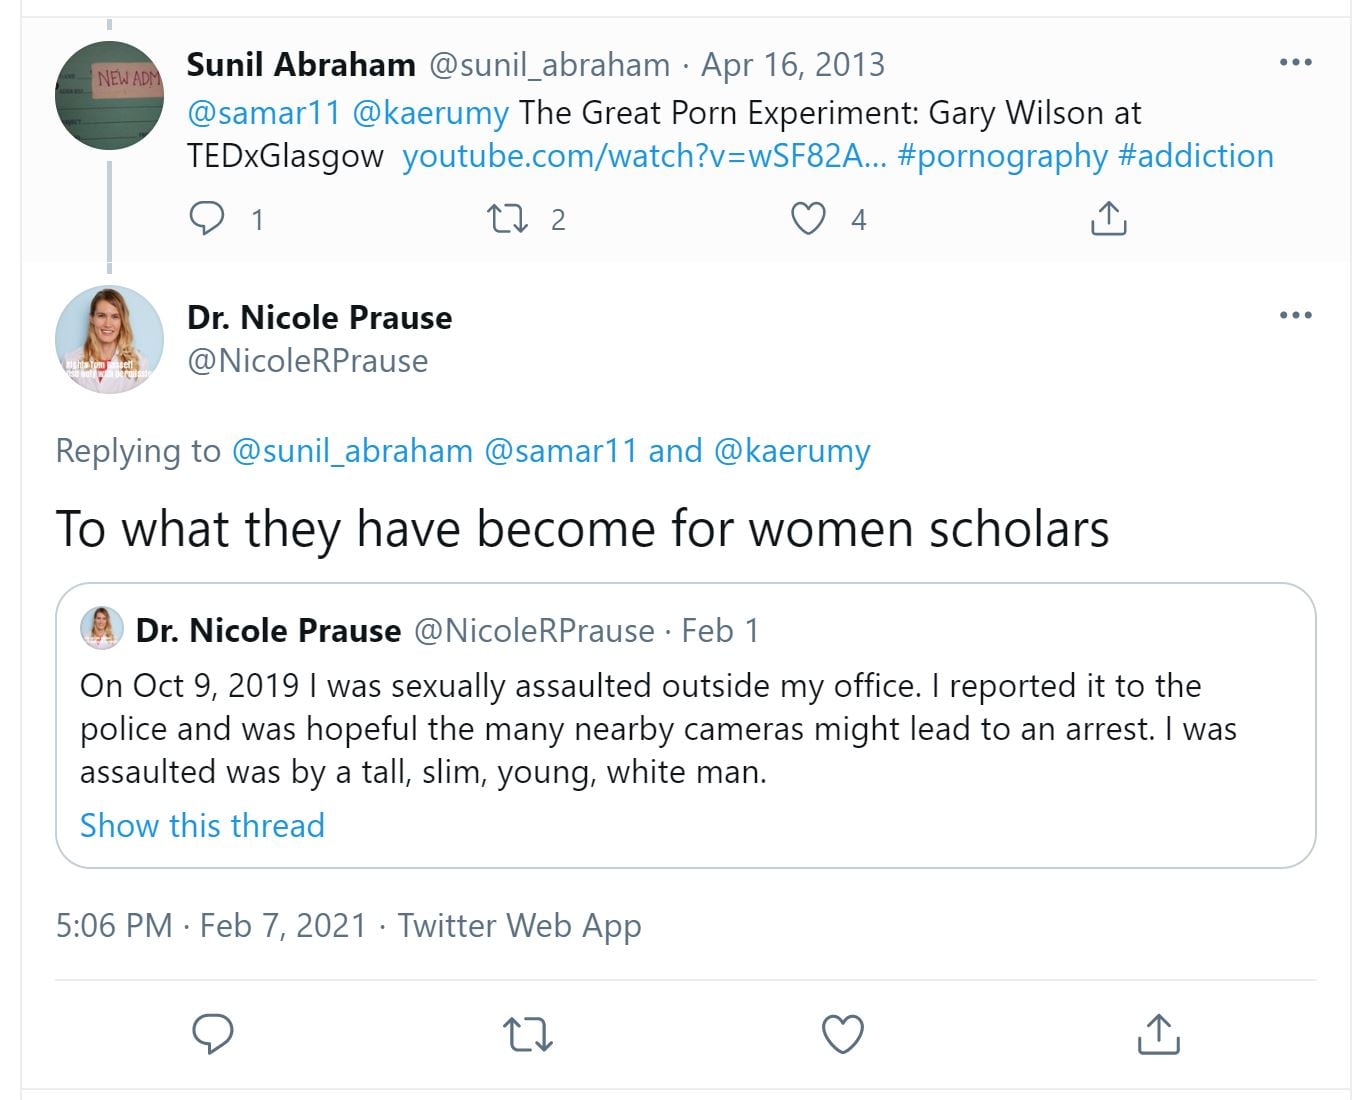Retweet Dr. Nicole Prause's main tweet
This screenshot has width=1372, height=1100.
[527, 1034]
